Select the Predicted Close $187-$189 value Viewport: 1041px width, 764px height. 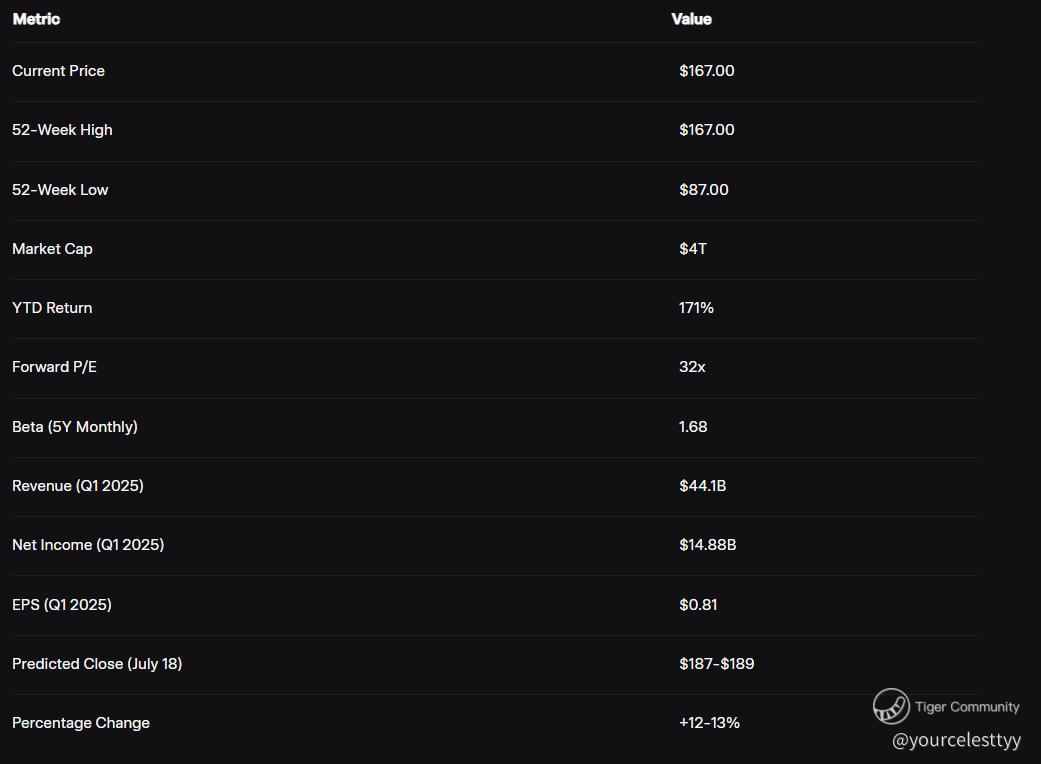(716, 664)
